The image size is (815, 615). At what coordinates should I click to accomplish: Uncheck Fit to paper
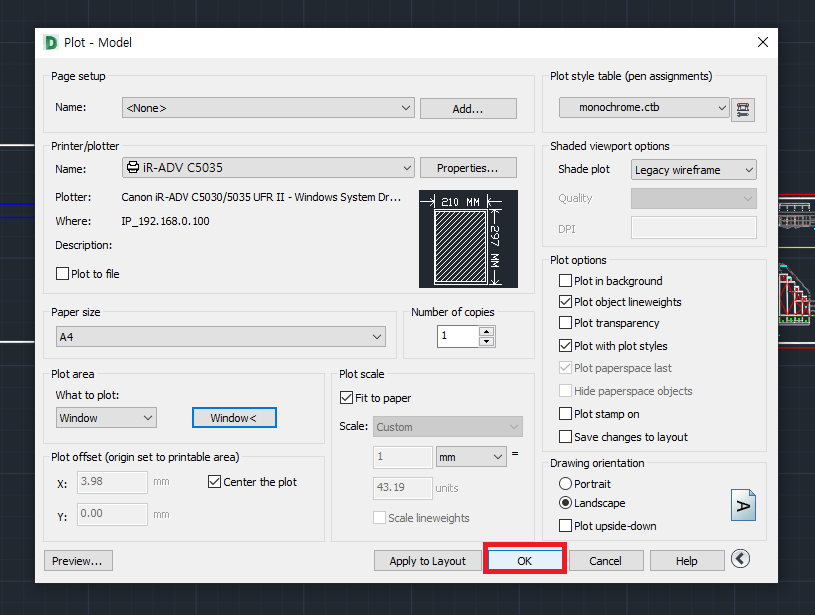346,398
